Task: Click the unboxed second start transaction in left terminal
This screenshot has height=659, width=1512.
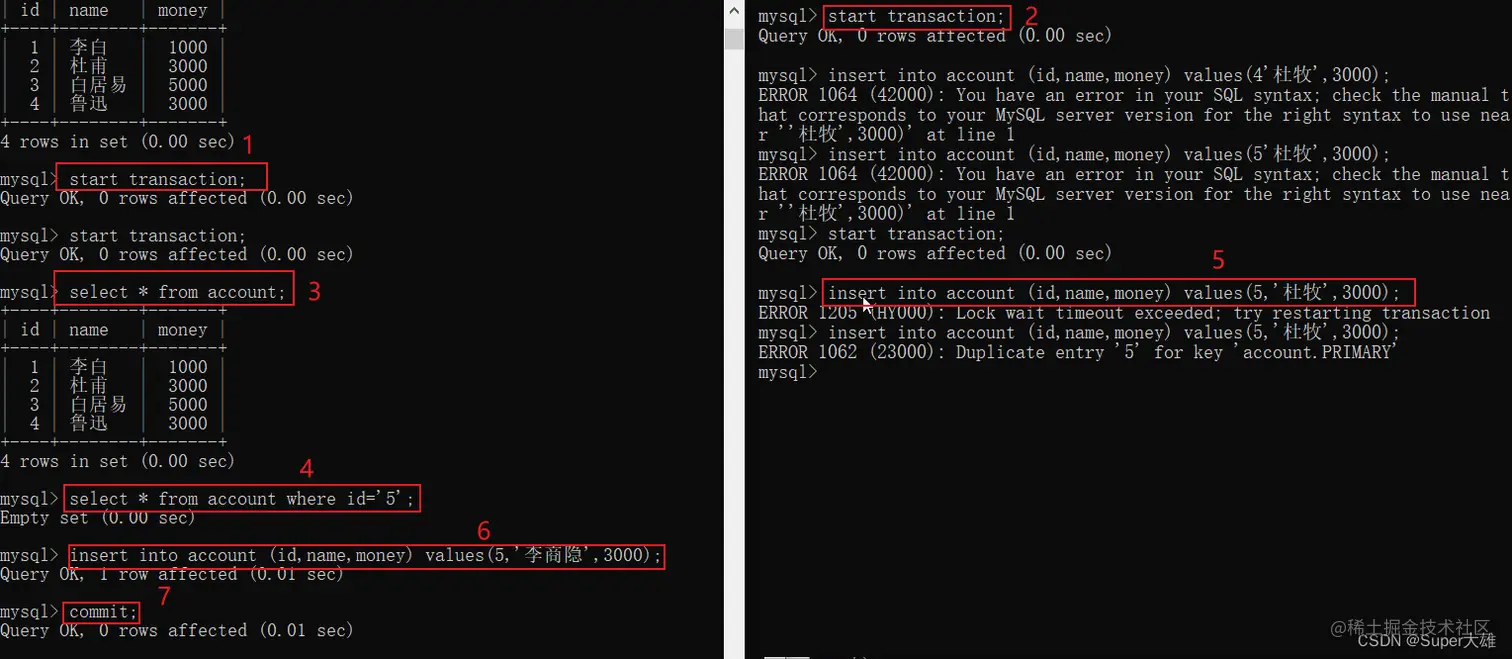Action: pos(157,236)
